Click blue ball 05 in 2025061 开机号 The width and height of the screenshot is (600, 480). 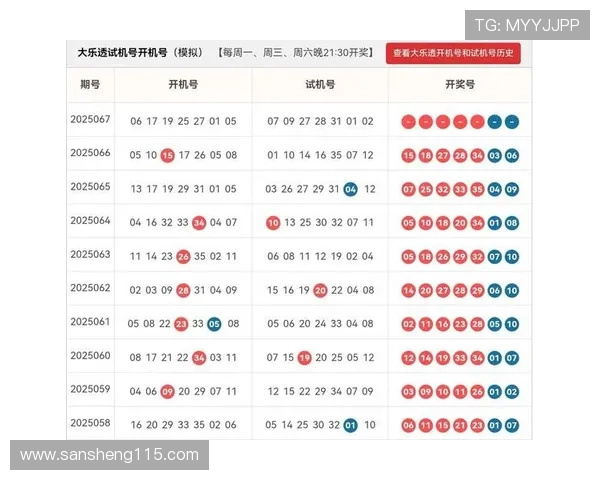tap(214, 324)
